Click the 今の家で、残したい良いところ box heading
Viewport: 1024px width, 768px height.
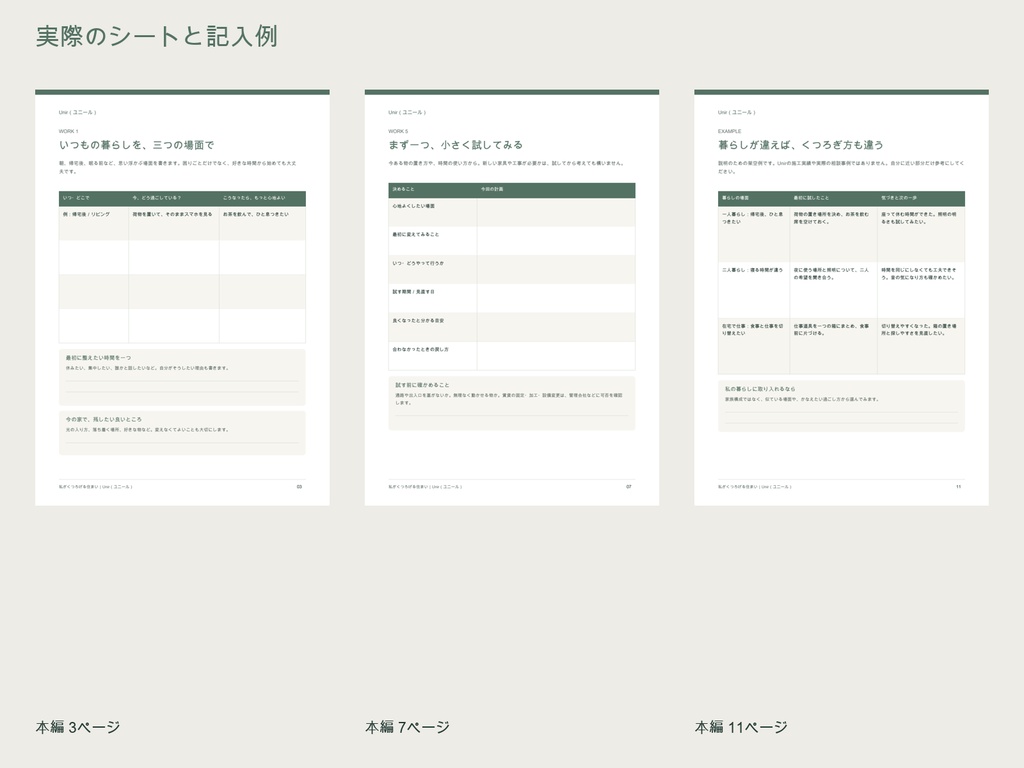pos(103,419)
